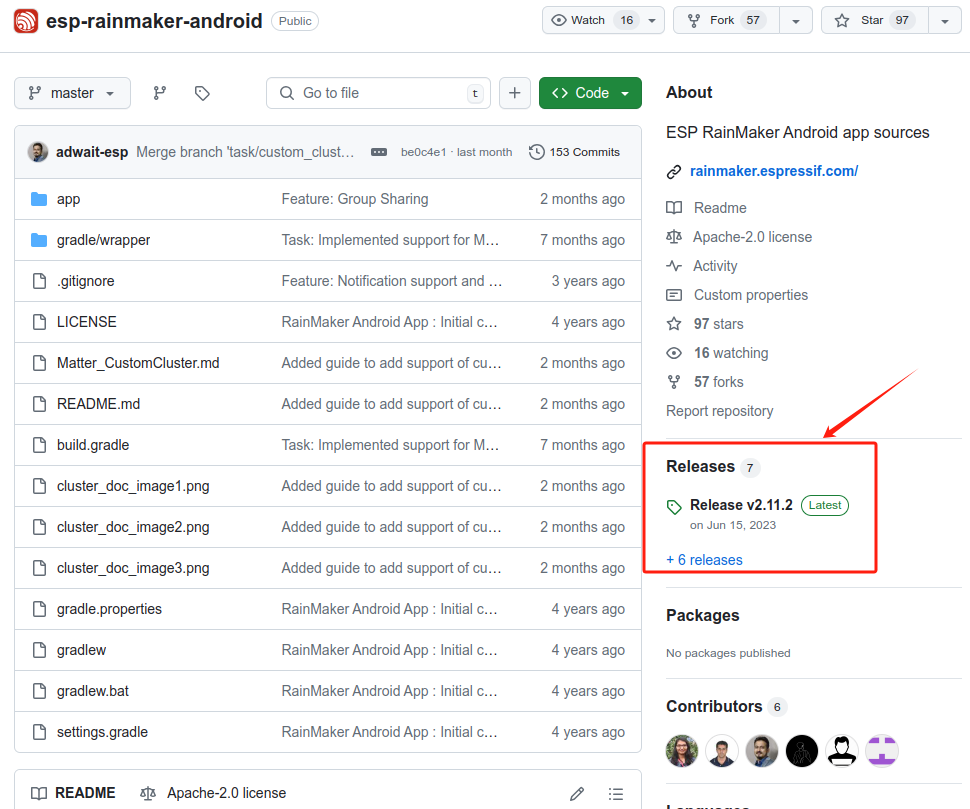The width and height of the screenshot is (970, 809).
Task: Open the gradlew file
Action: tap(81, 650)
